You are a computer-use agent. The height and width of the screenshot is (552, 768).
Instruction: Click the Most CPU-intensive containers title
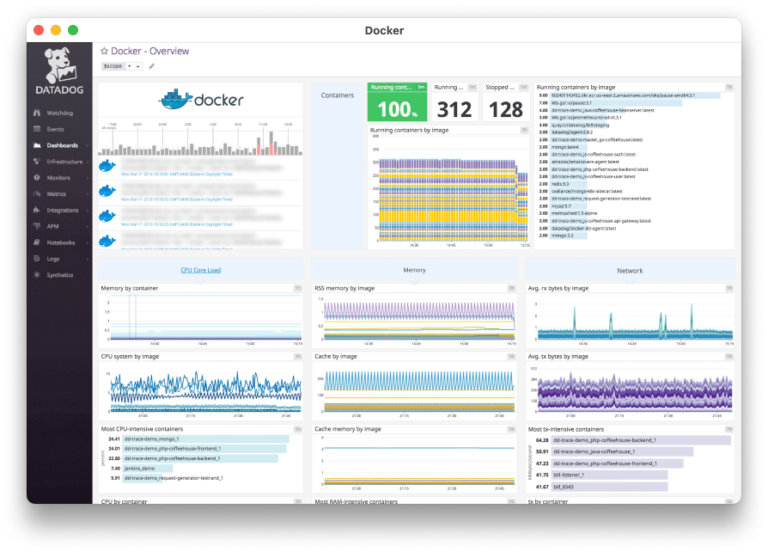pyautogui.click(x=142, y=429)
